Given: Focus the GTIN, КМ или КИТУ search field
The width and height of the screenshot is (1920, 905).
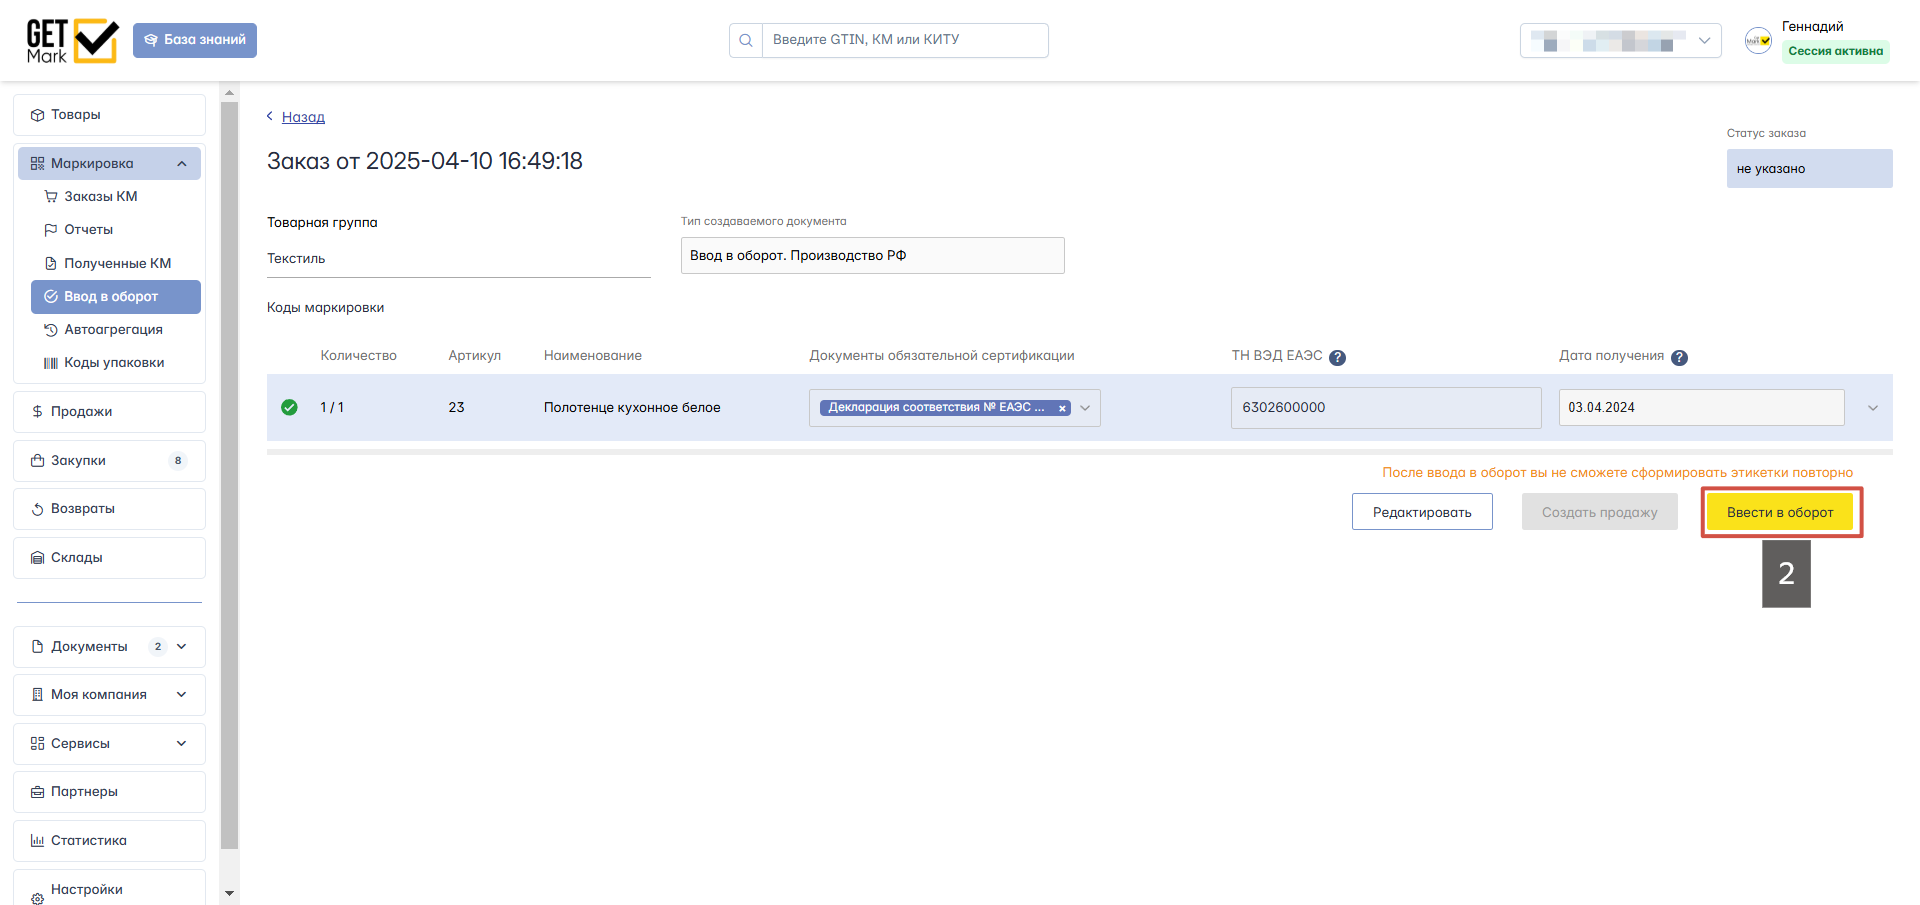Looking at the screenshot, I should click(x=905, y=40).
